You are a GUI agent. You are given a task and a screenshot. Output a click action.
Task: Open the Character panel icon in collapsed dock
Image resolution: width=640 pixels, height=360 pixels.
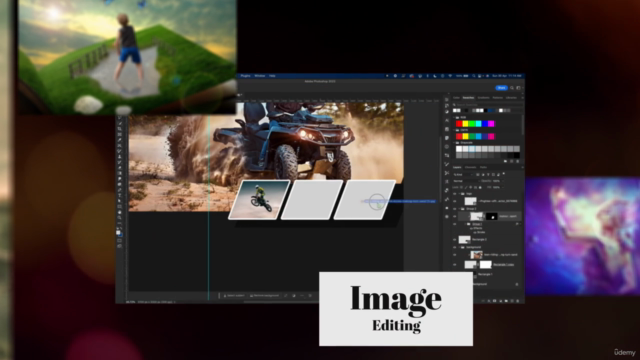coord(447,120)
